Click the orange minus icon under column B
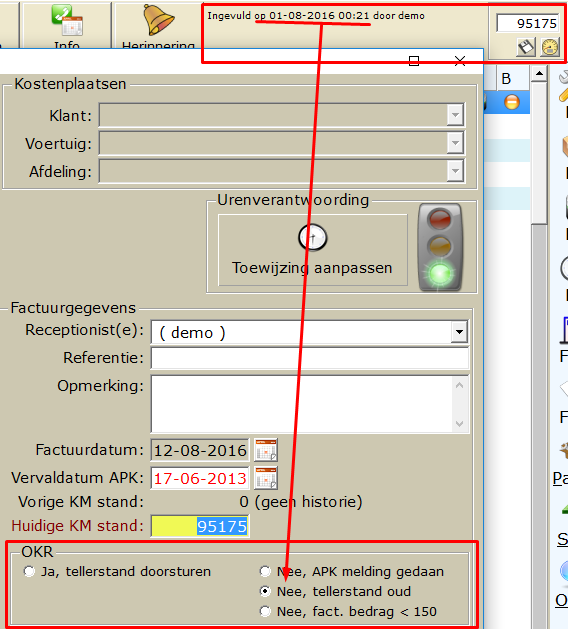This screenshot has height=629, width=569. 512,102
